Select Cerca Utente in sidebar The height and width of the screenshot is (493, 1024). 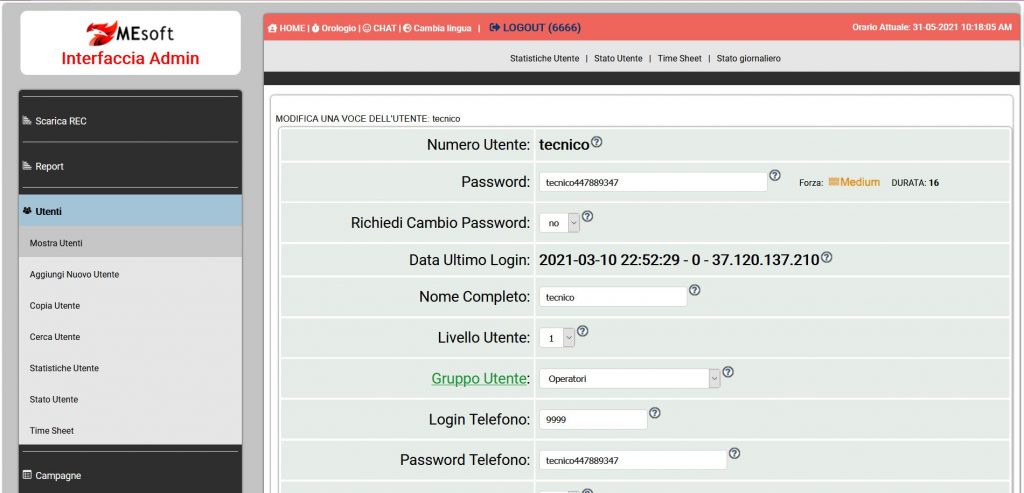click(131, 337)
